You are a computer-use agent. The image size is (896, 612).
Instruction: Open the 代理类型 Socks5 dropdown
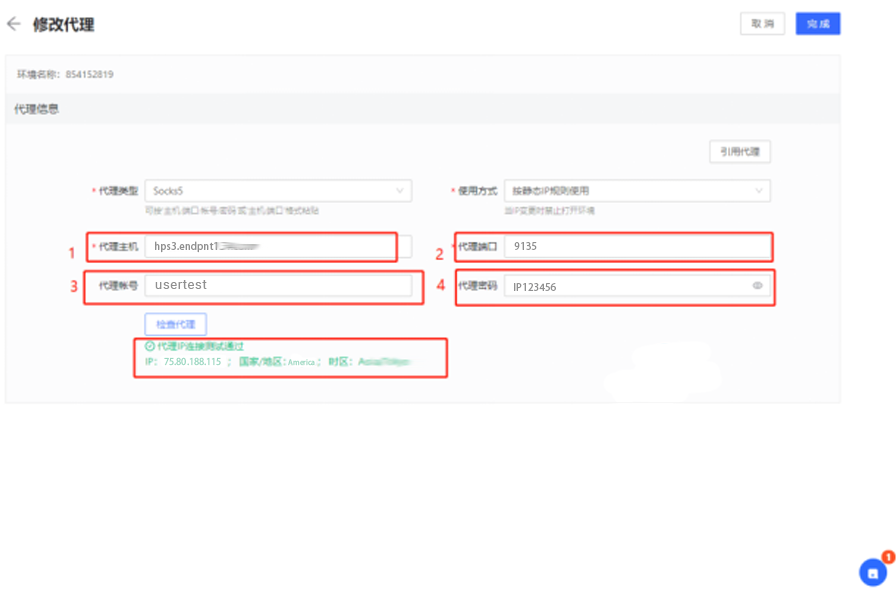[x=278, y=190]
